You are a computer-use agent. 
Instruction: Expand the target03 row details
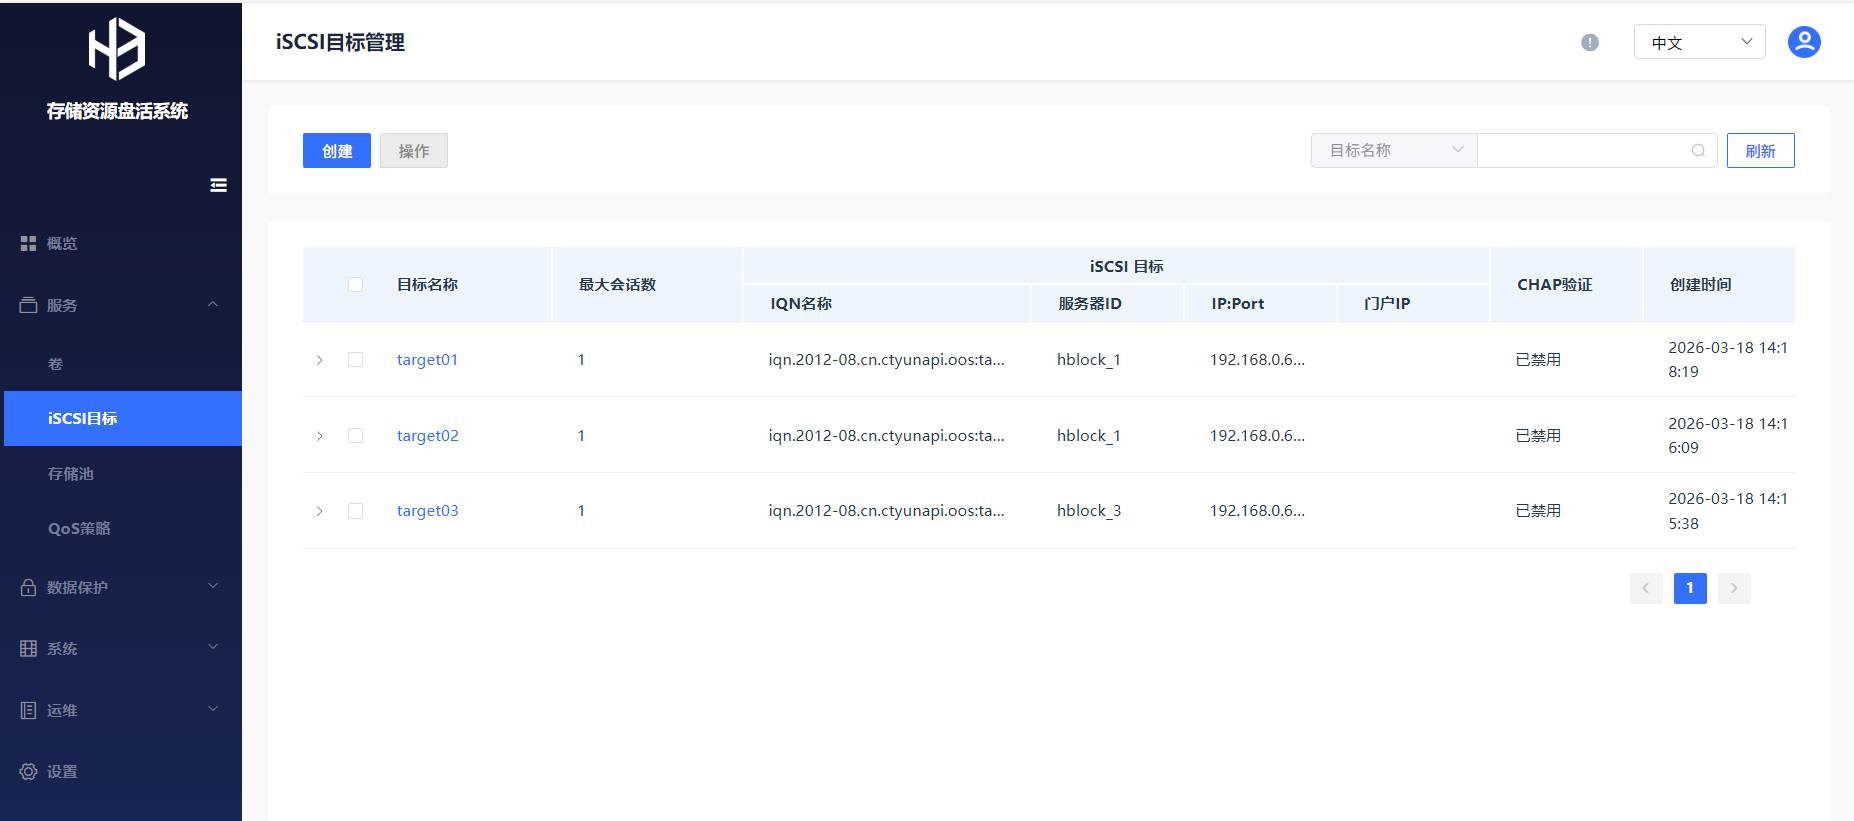320,511
